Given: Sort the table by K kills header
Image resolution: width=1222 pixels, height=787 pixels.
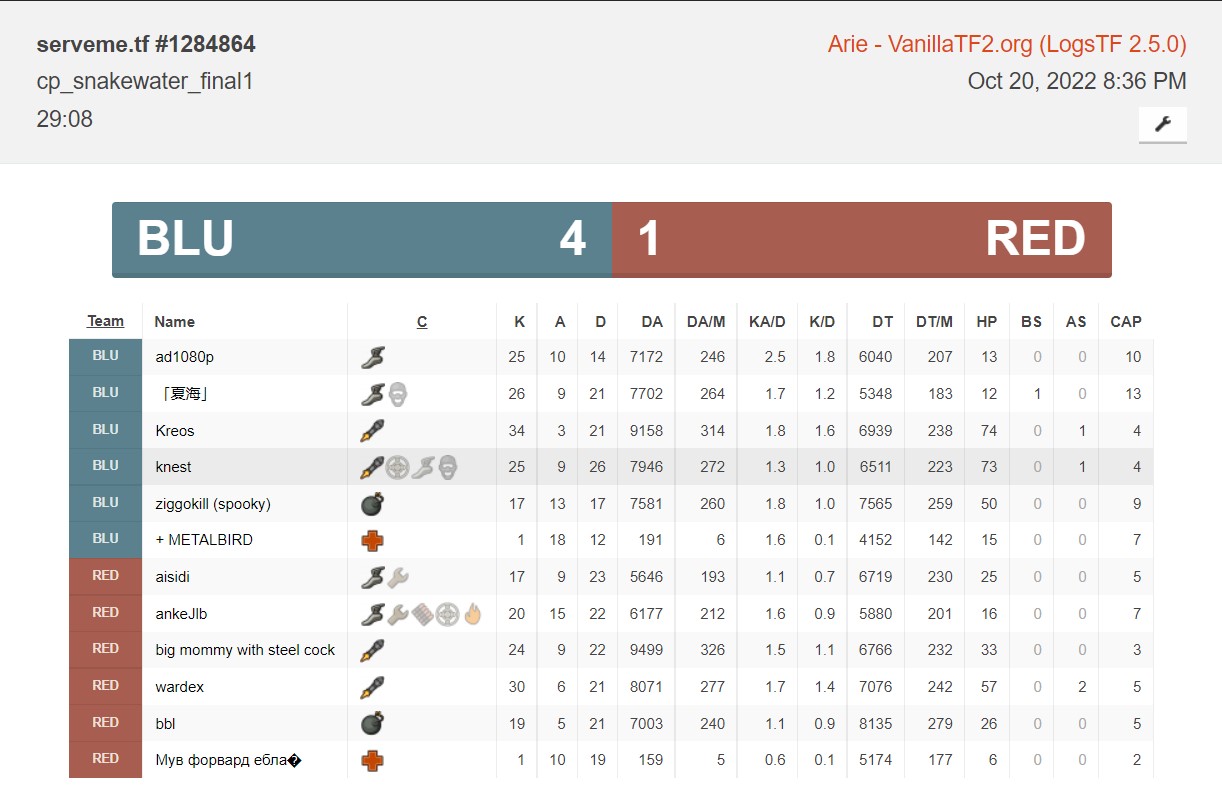Looking at the screenshot, I should pos(519,322).
